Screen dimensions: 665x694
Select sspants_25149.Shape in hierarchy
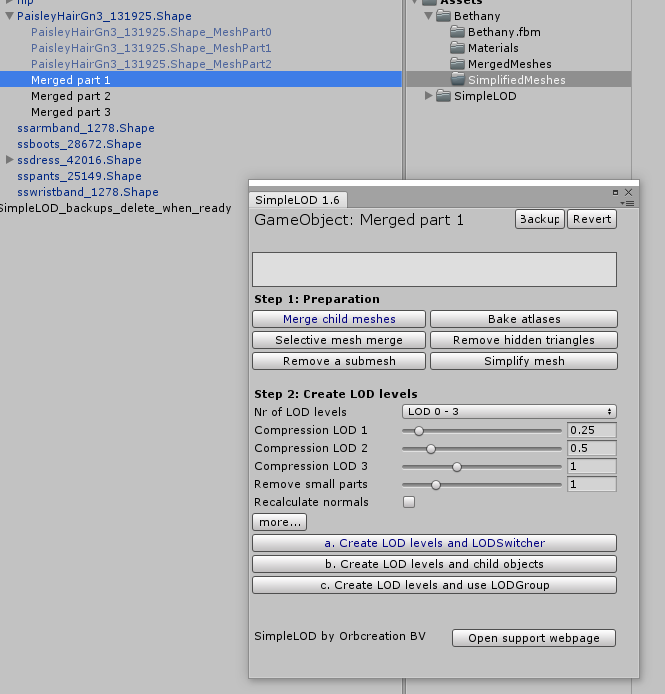tap(79, 176)
